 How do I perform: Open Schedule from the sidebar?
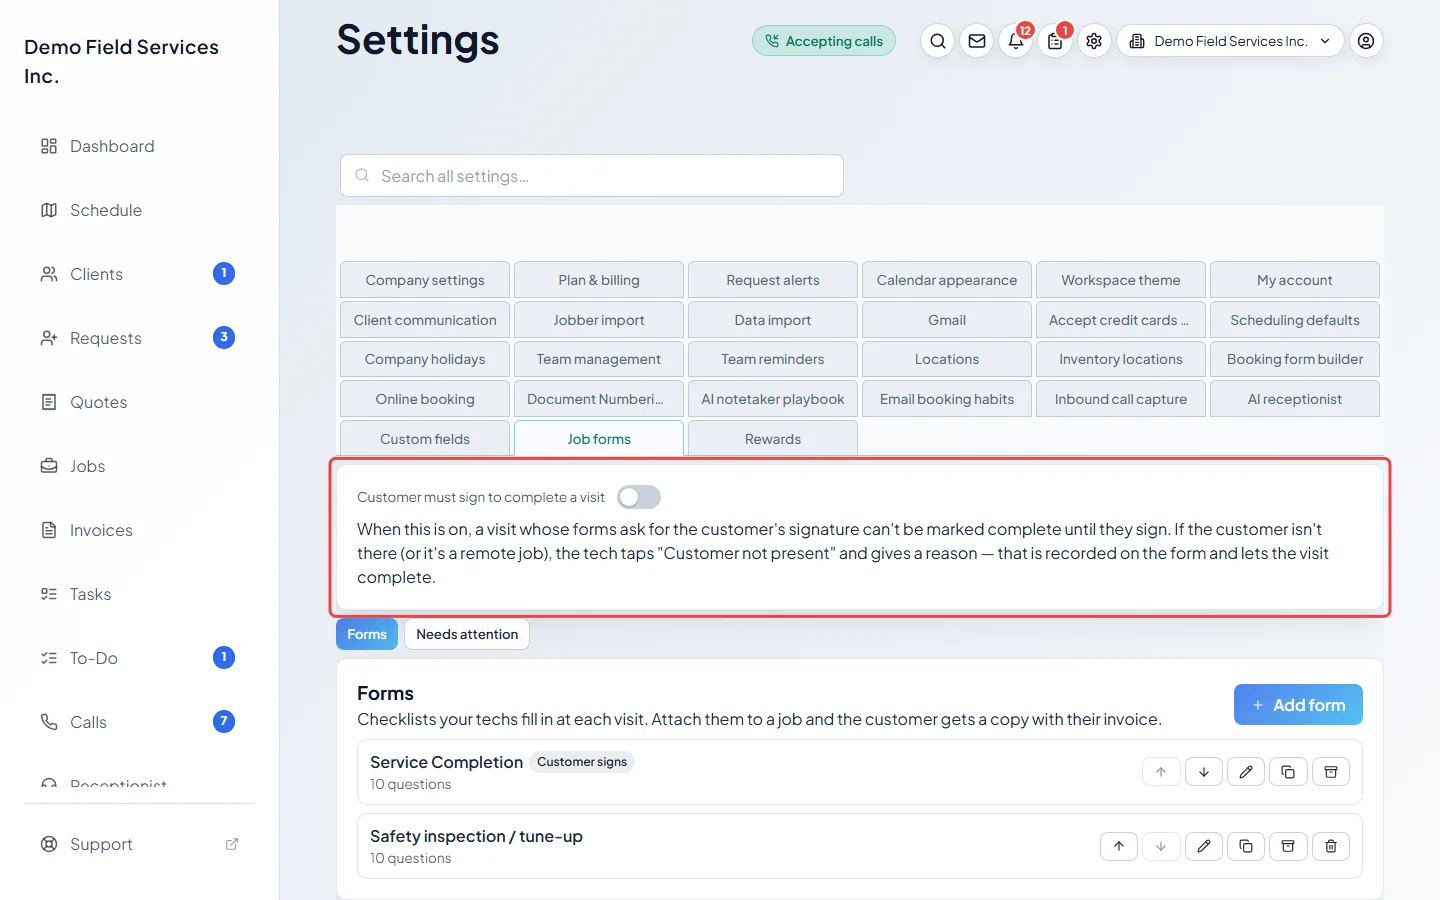tap(140, 210)
